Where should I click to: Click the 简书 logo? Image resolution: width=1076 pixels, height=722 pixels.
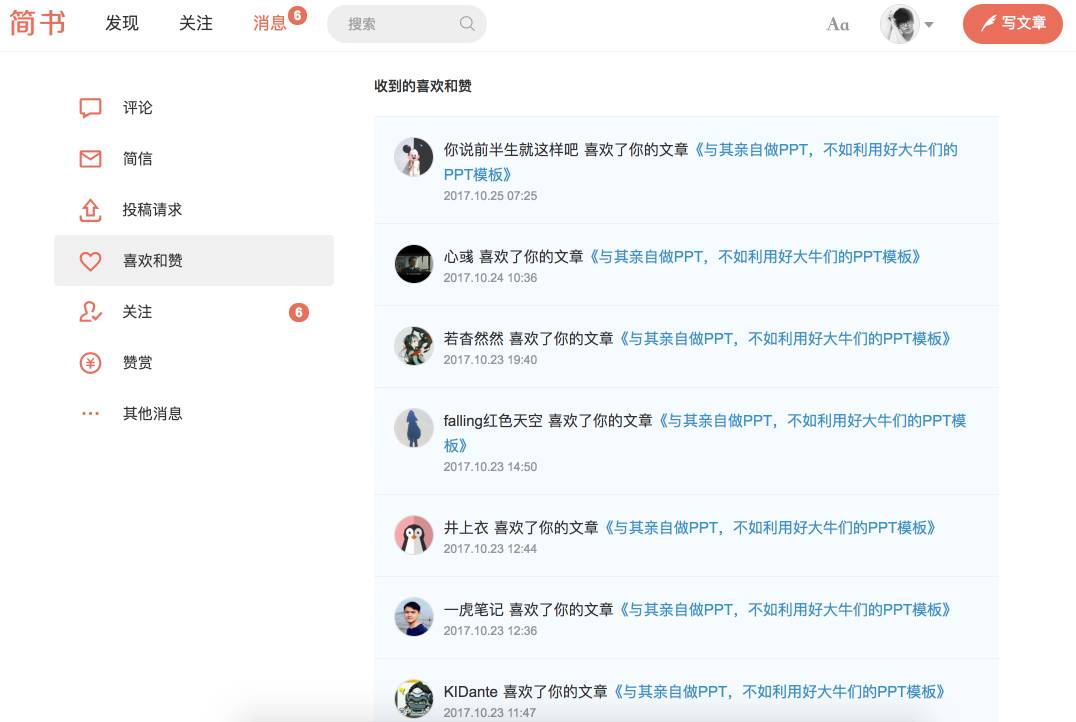tap(38, 23)
